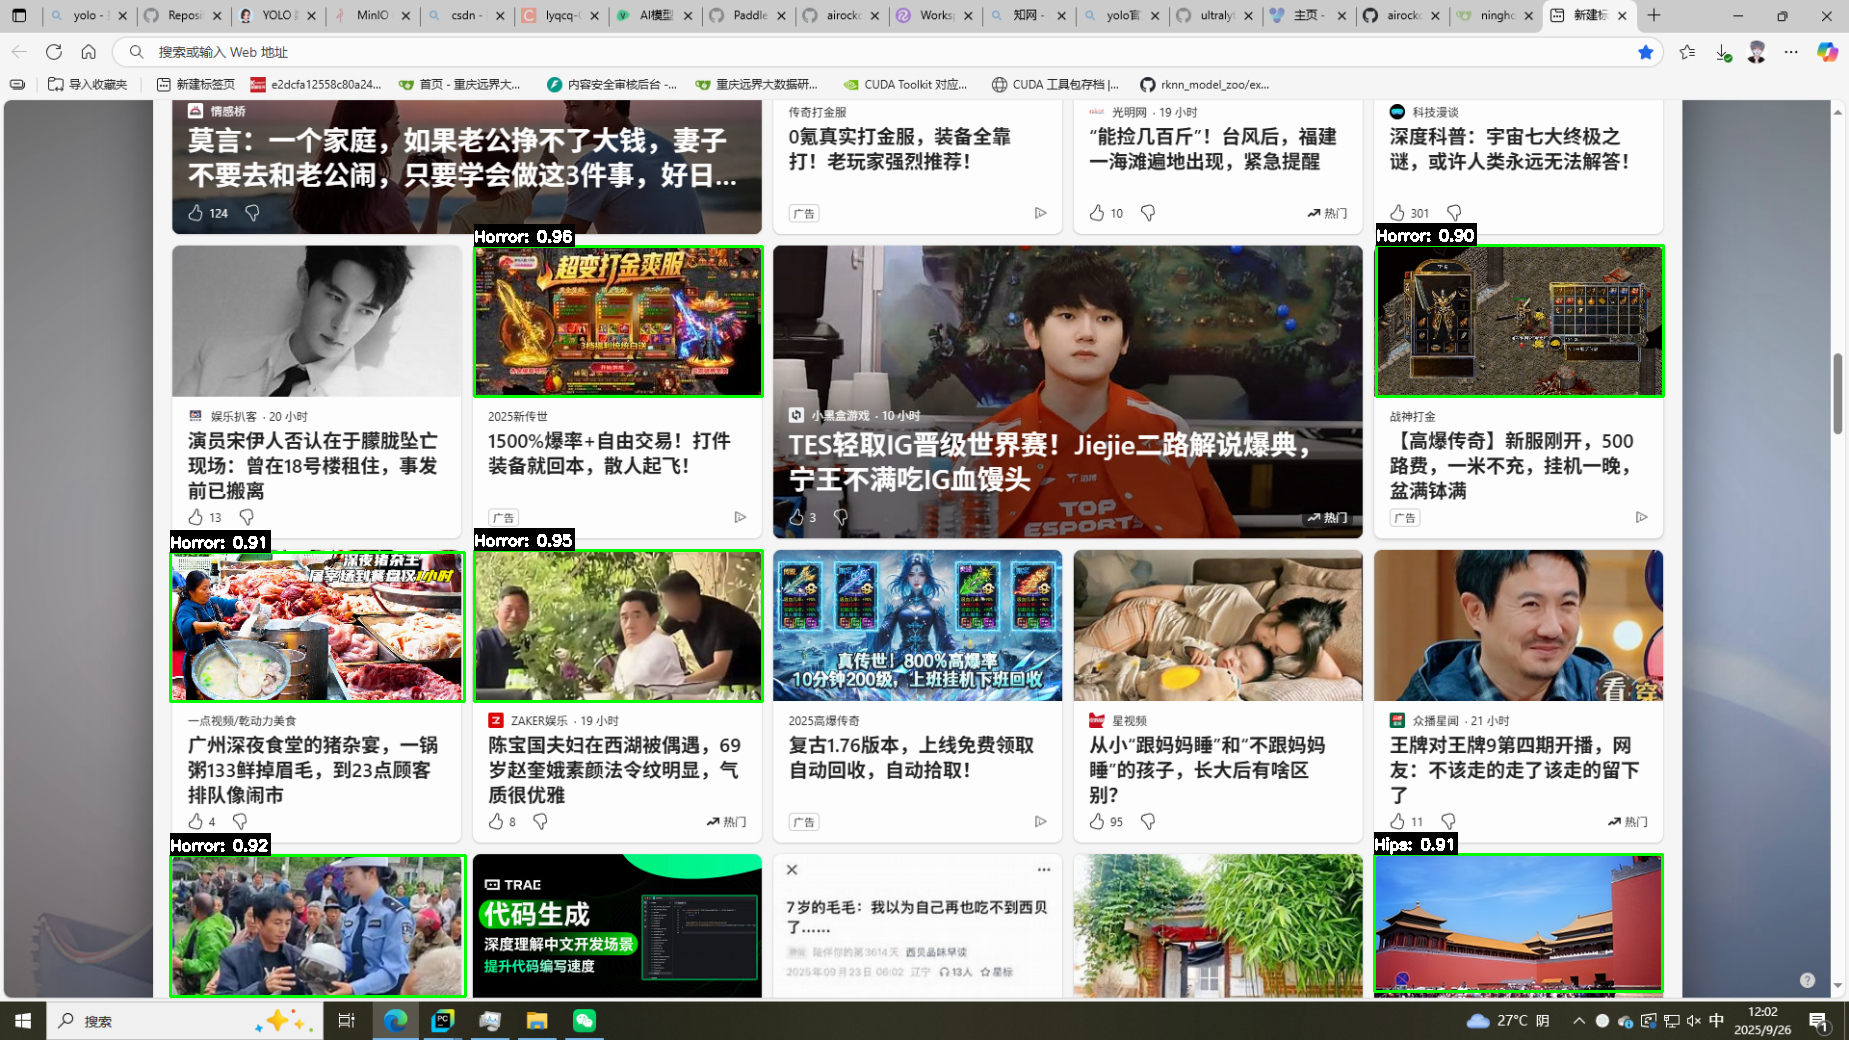Like the 跟妈妈睡 article with 95 likes

[1097, 821]
